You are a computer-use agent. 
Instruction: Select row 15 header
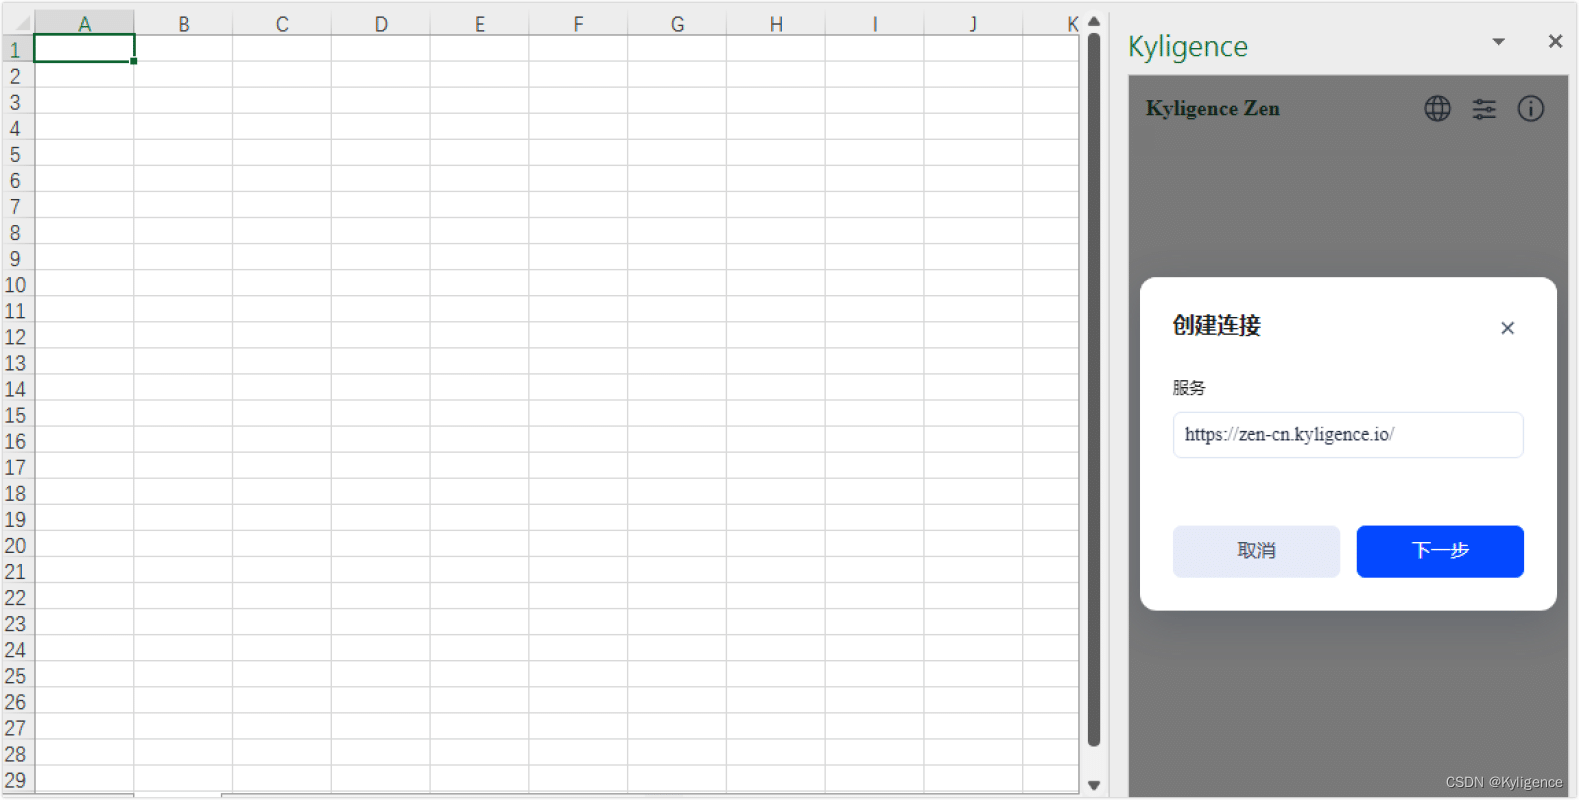[x=16, y=414]
